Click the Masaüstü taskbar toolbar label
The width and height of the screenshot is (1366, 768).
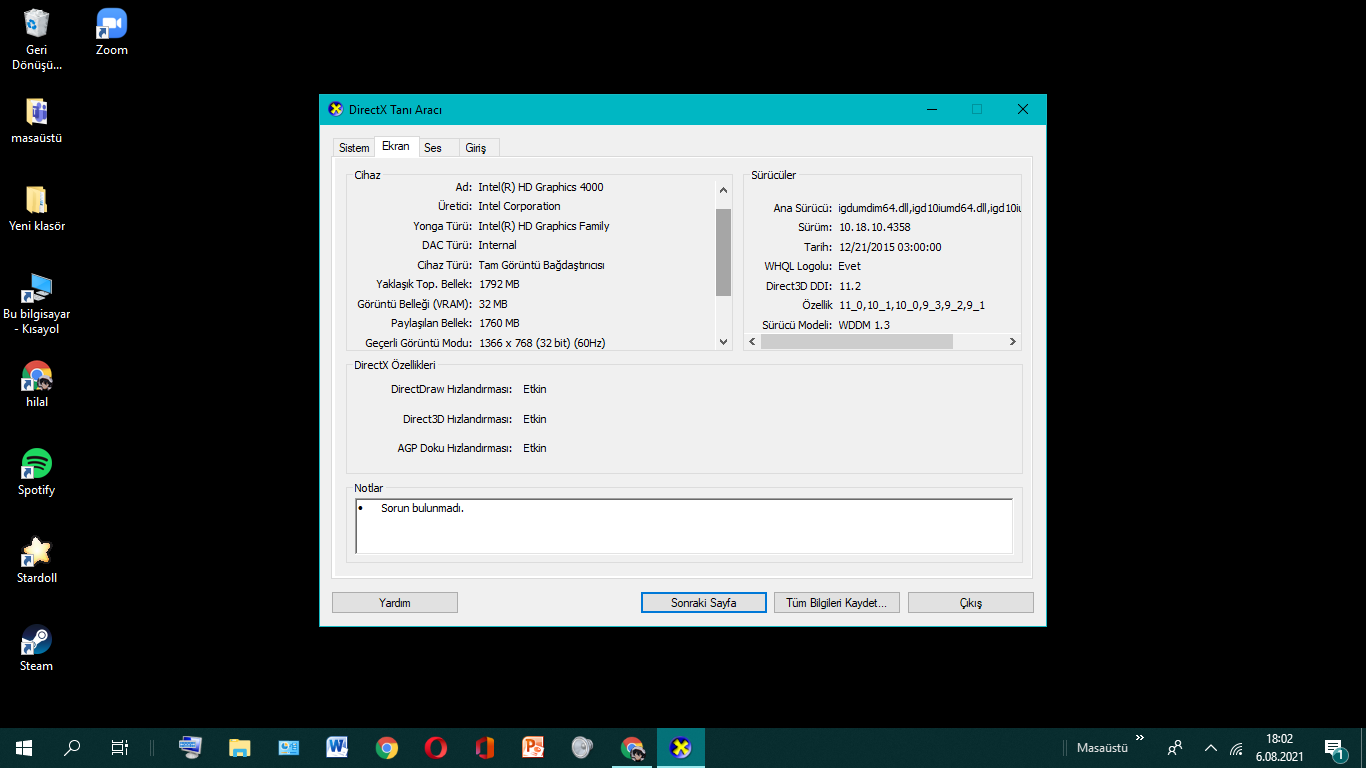tap(1102, 747)
